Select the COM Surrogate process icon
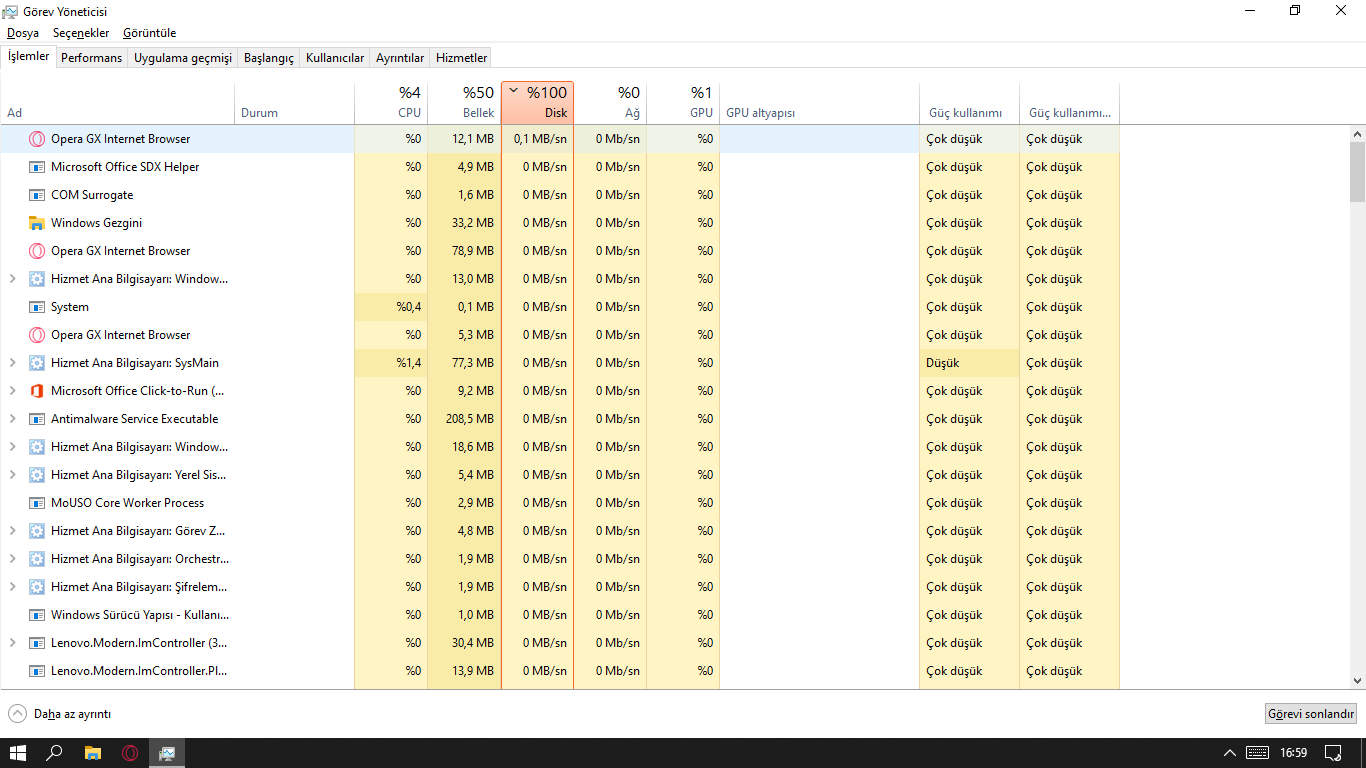Image resolution: width=1366 pixels, height=768 pixels. point(37,195)
